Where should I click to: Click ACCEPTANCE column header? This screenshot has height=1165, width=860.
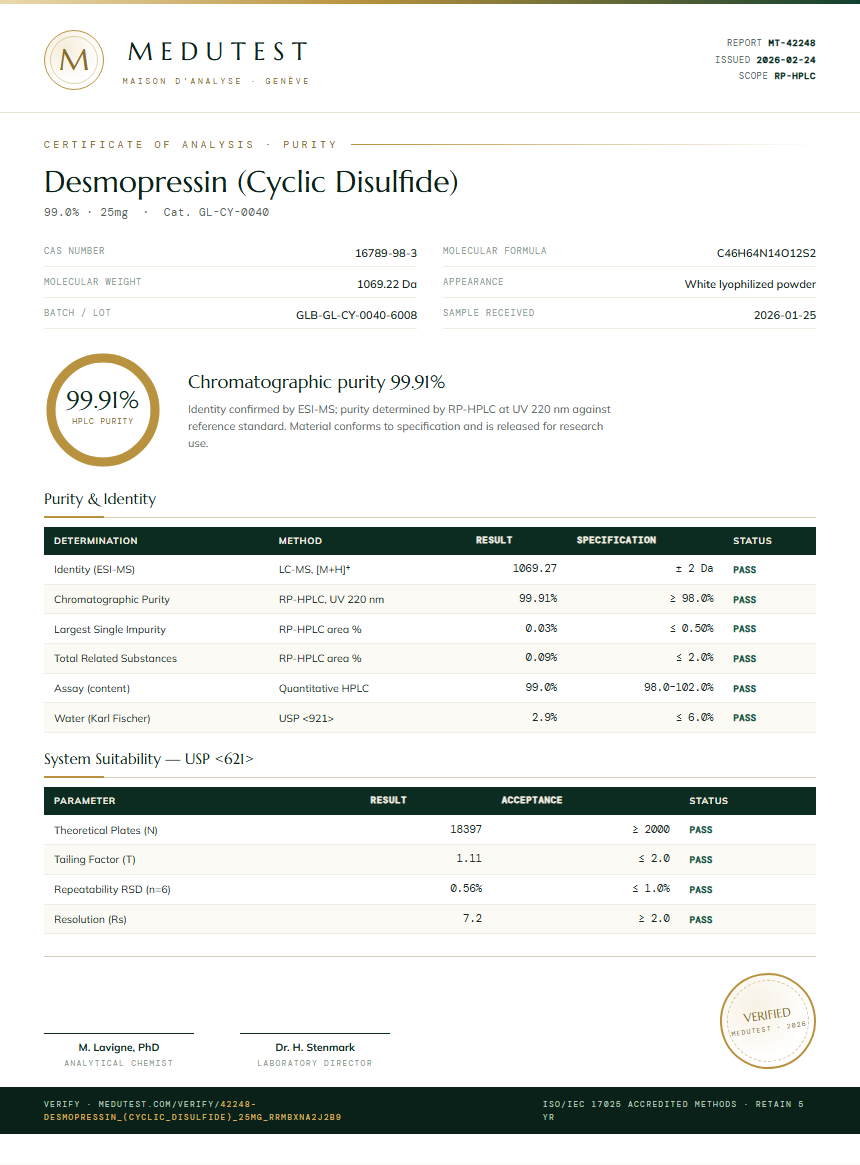[531, 800]
